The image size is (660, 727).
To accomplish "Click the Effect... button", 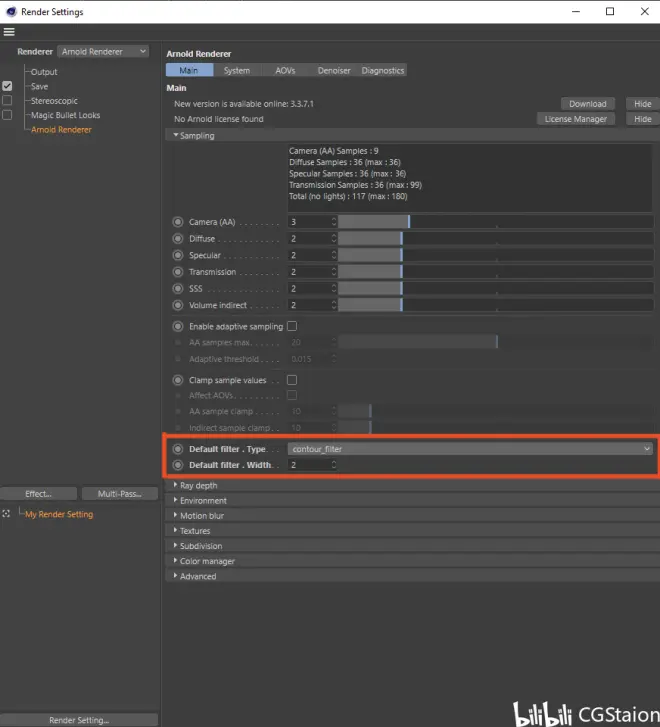I will (x=38, y=494).
